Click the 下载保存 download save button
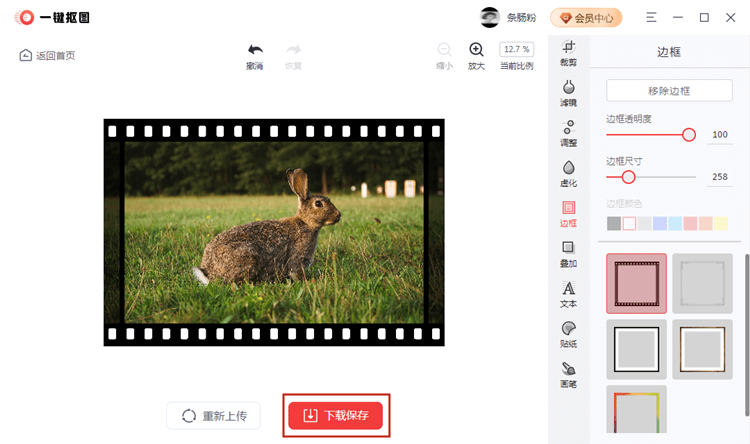 pyautogui.click(x=335, y=415)
